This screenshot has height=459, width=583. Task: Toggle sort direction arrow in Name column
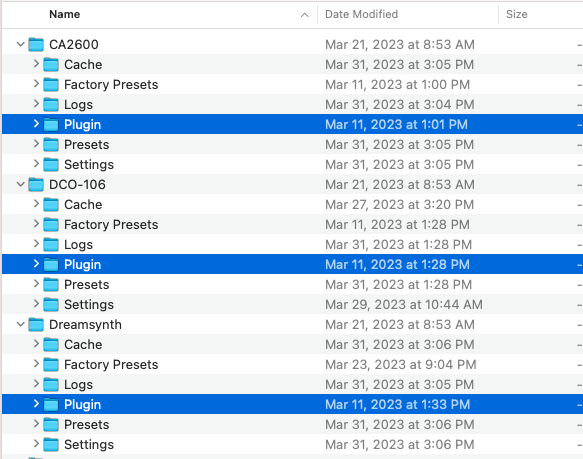point(305,15)
